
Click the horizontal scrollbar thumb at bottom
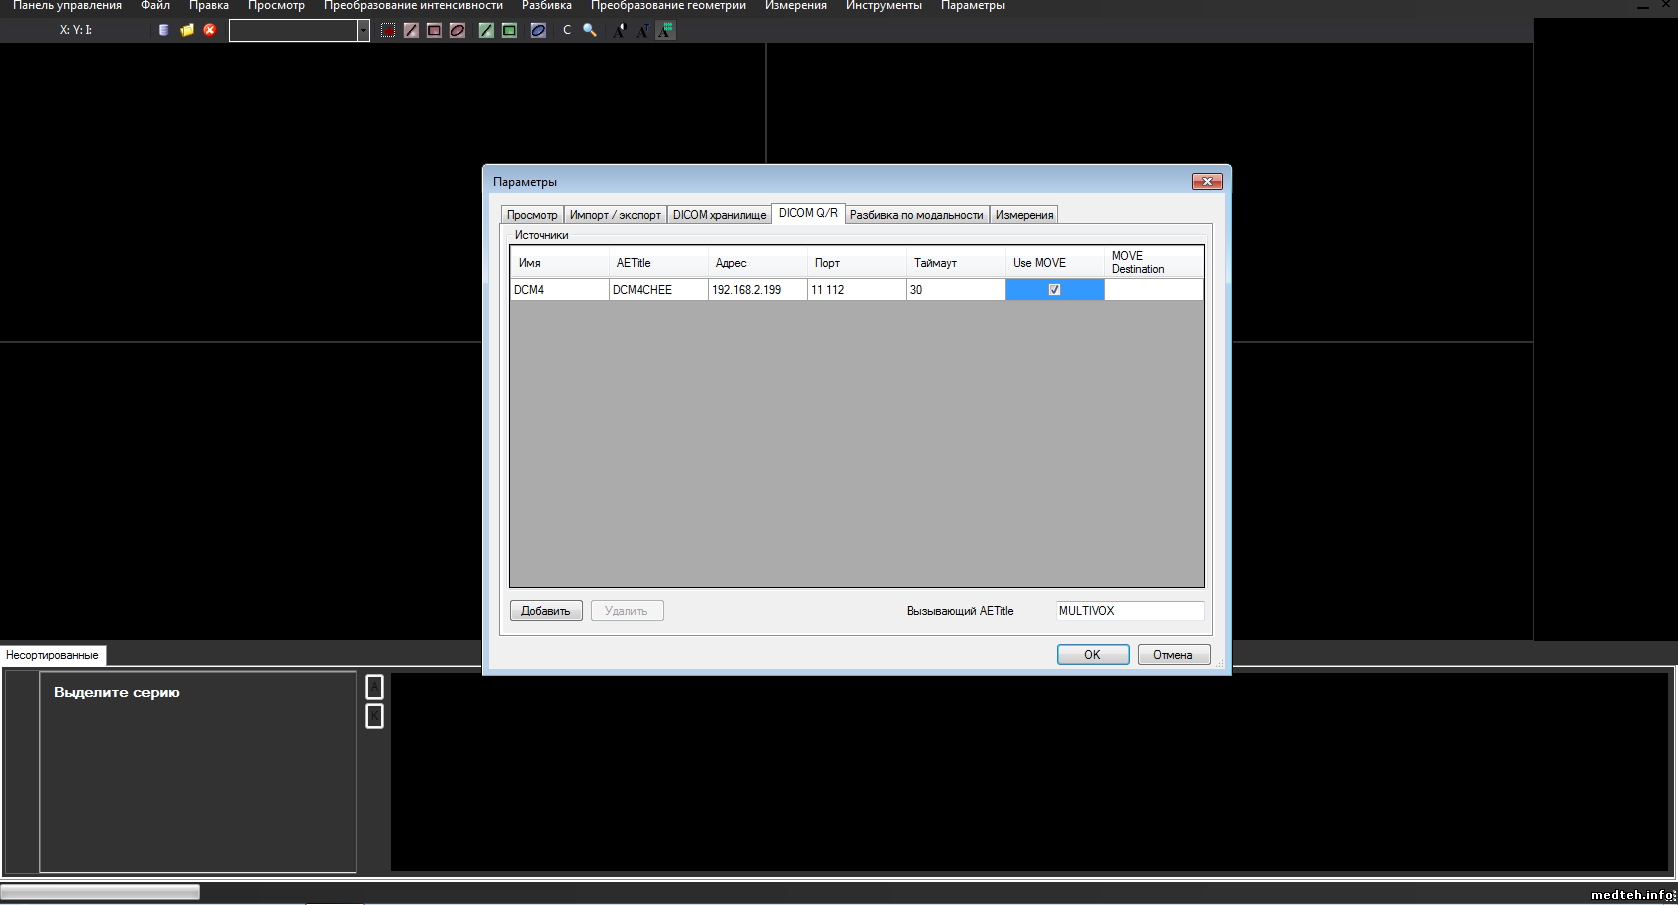pyautogui.click(x=100, y=892)
